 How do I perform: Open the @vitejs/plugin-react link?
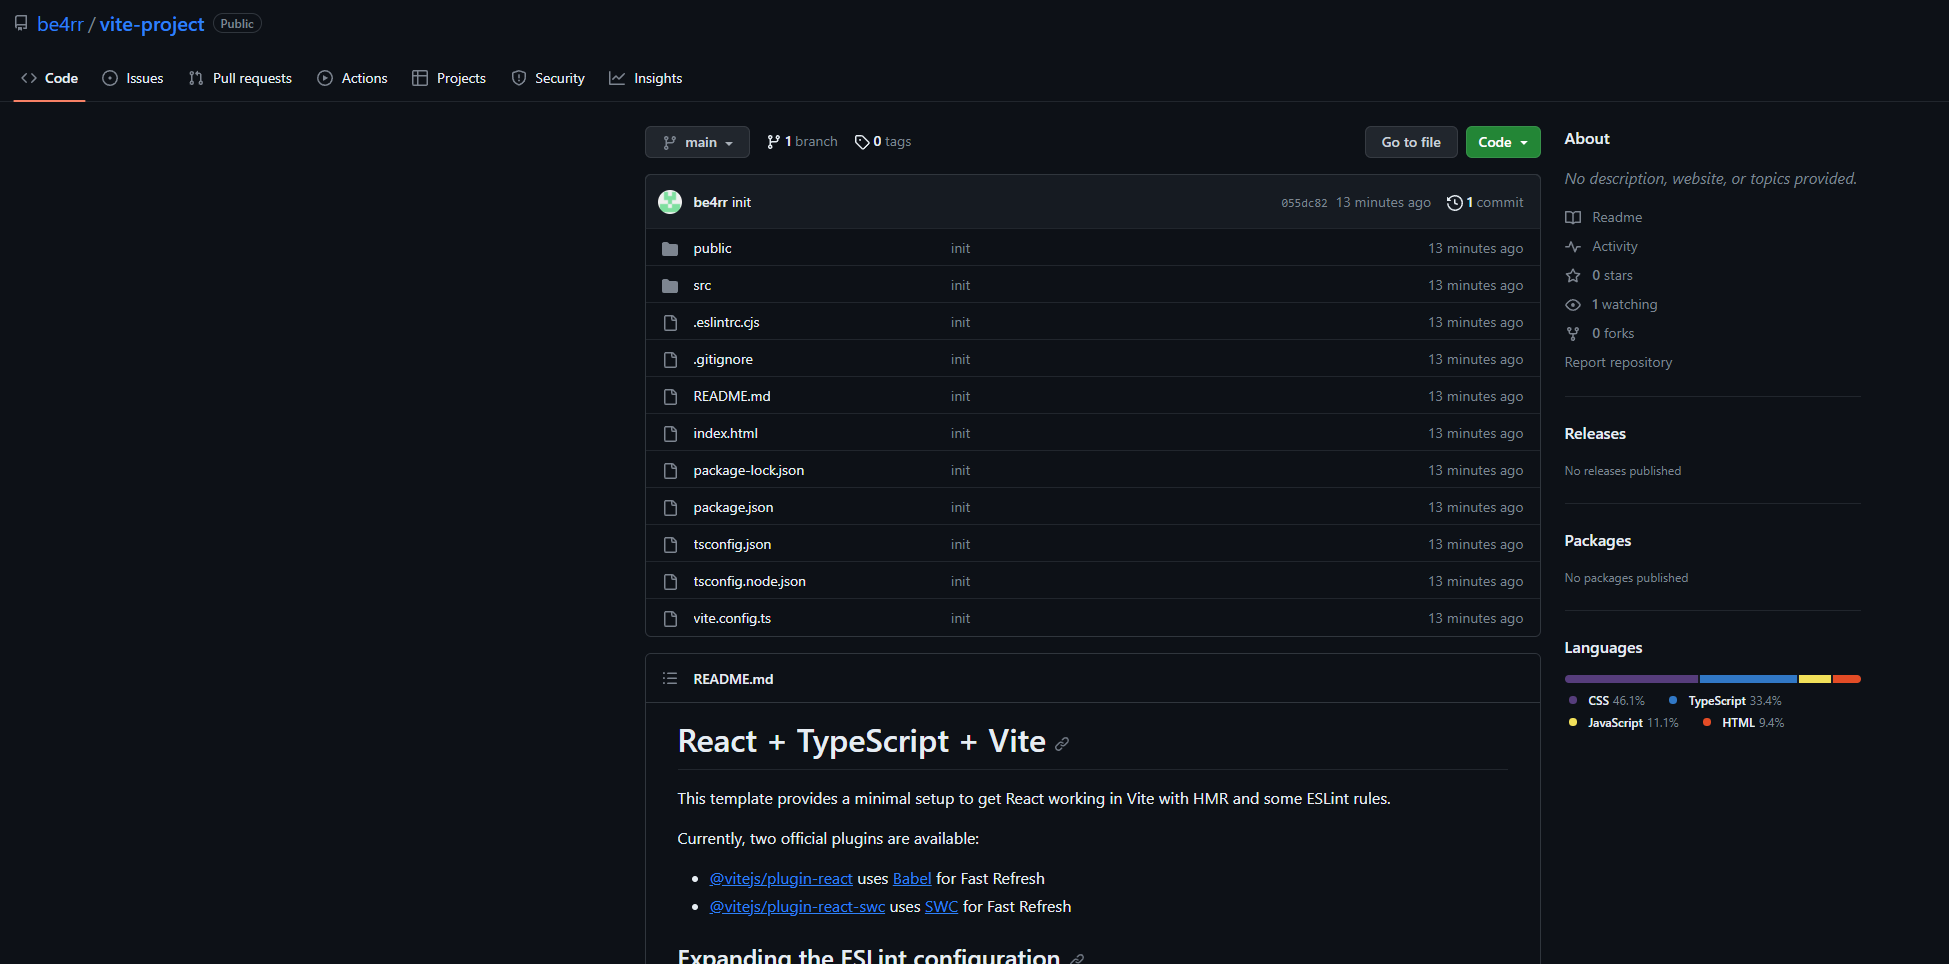pyautogui.click(x=781, y=878)
